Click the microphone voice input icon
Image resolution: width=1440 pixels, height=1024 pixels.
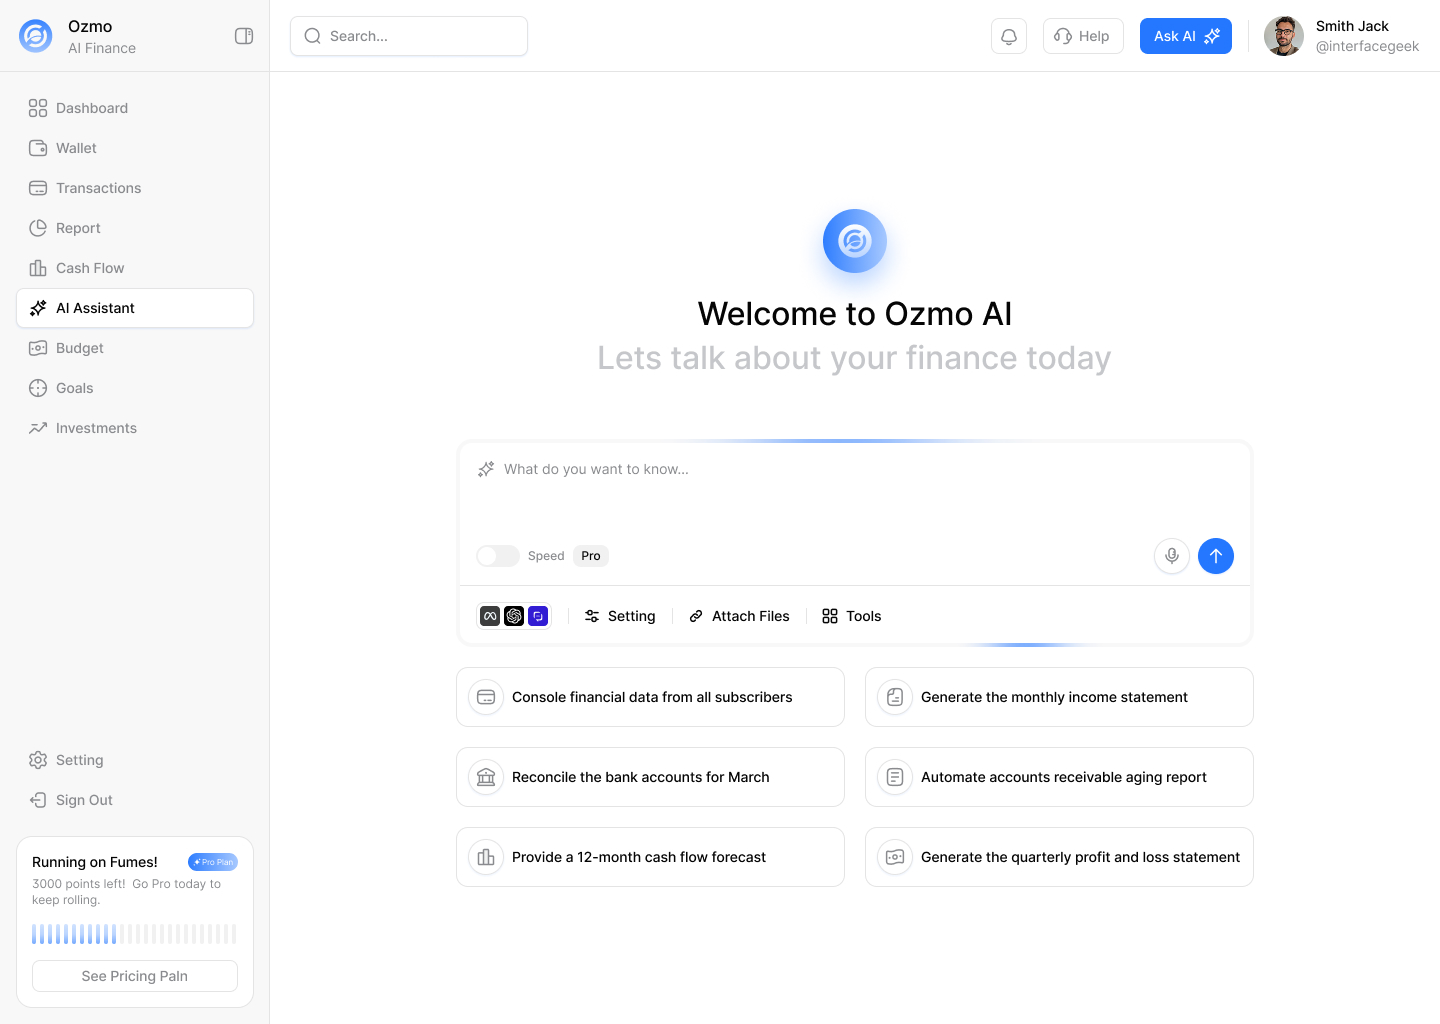[1171, 556]
